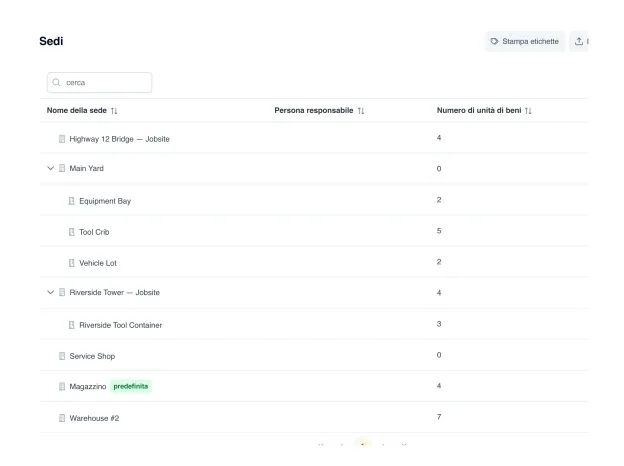
Task: Collapse the Riverside Tower — Jobsite row
Action: [51, 292]
